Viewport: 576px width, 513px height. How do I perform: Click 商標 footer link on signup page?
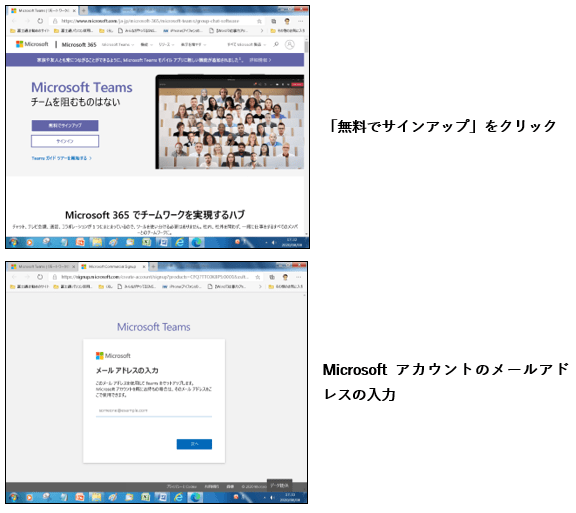click(x=230, y=487)
